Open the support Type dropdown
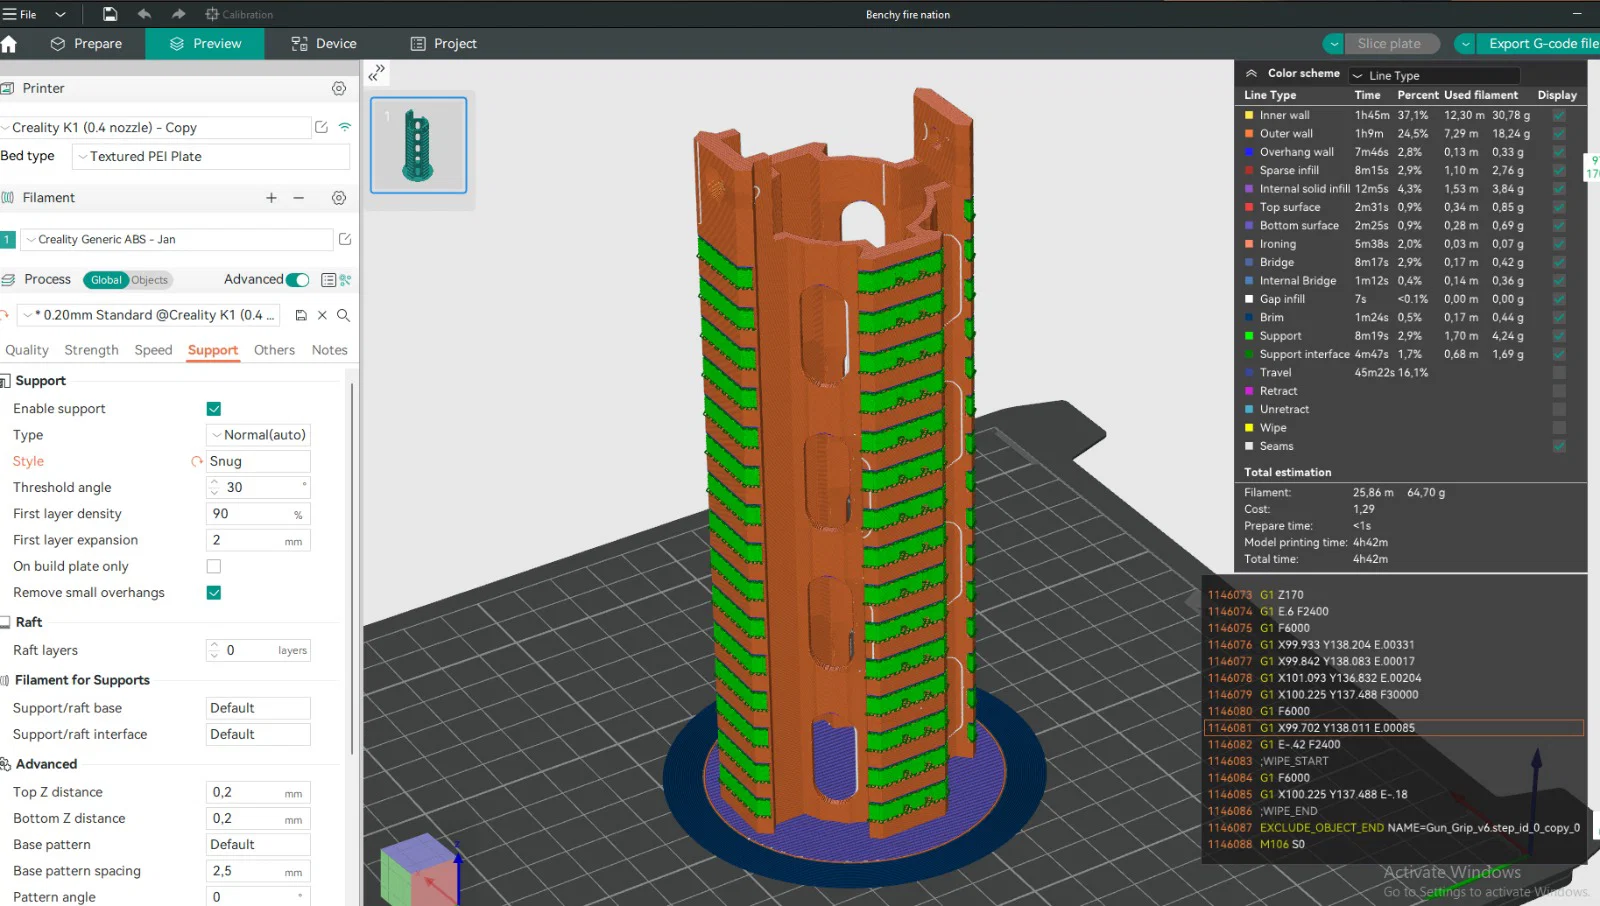The width and height of the screenshot is (1600, 906). pos(258,435)
